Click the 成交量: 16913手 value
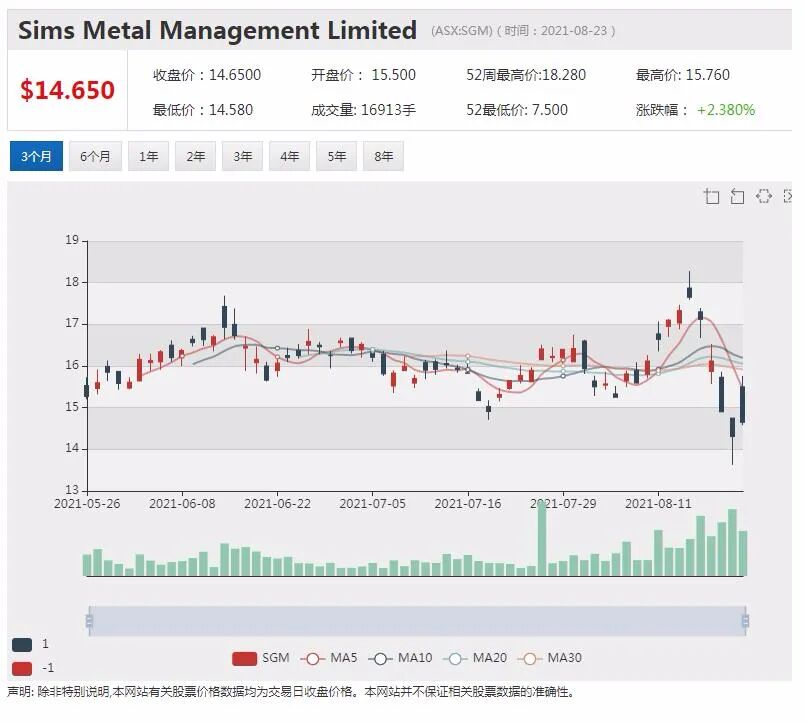 pos(363,110)
